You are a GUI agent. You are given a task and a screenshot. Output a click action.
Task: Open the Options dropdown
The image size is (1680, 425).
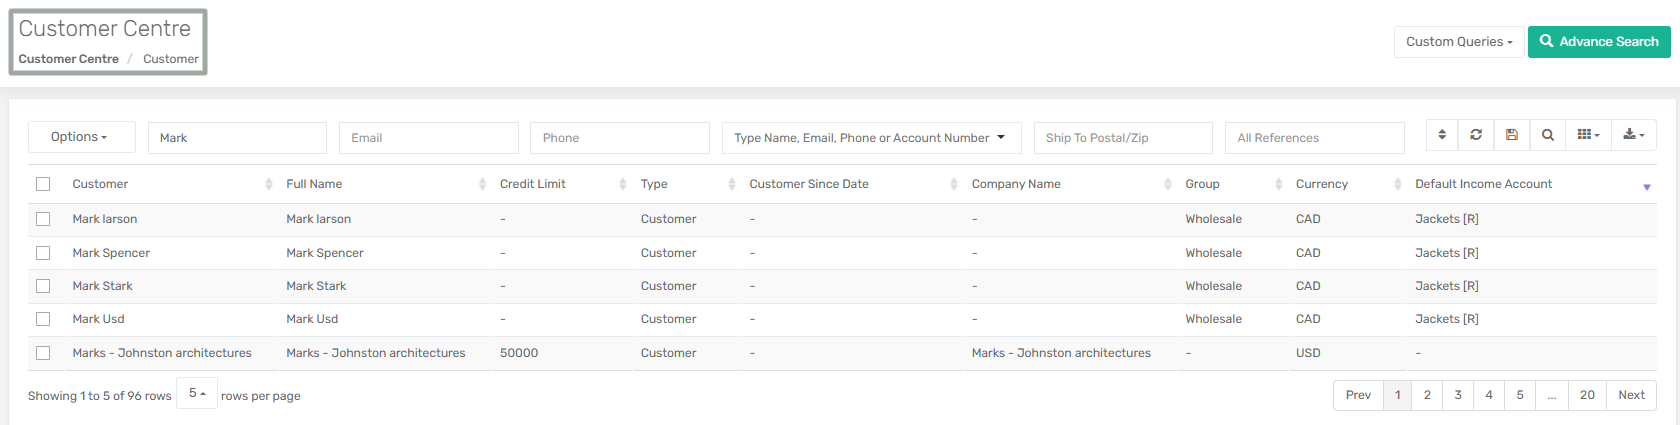click(x=81, y=137)
